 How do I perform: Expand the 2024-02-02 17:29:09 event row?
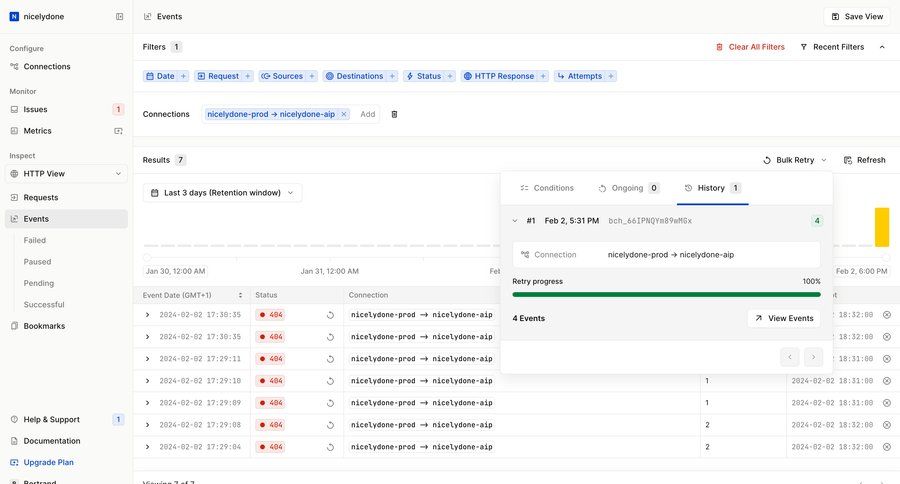(x=148, y=403)
